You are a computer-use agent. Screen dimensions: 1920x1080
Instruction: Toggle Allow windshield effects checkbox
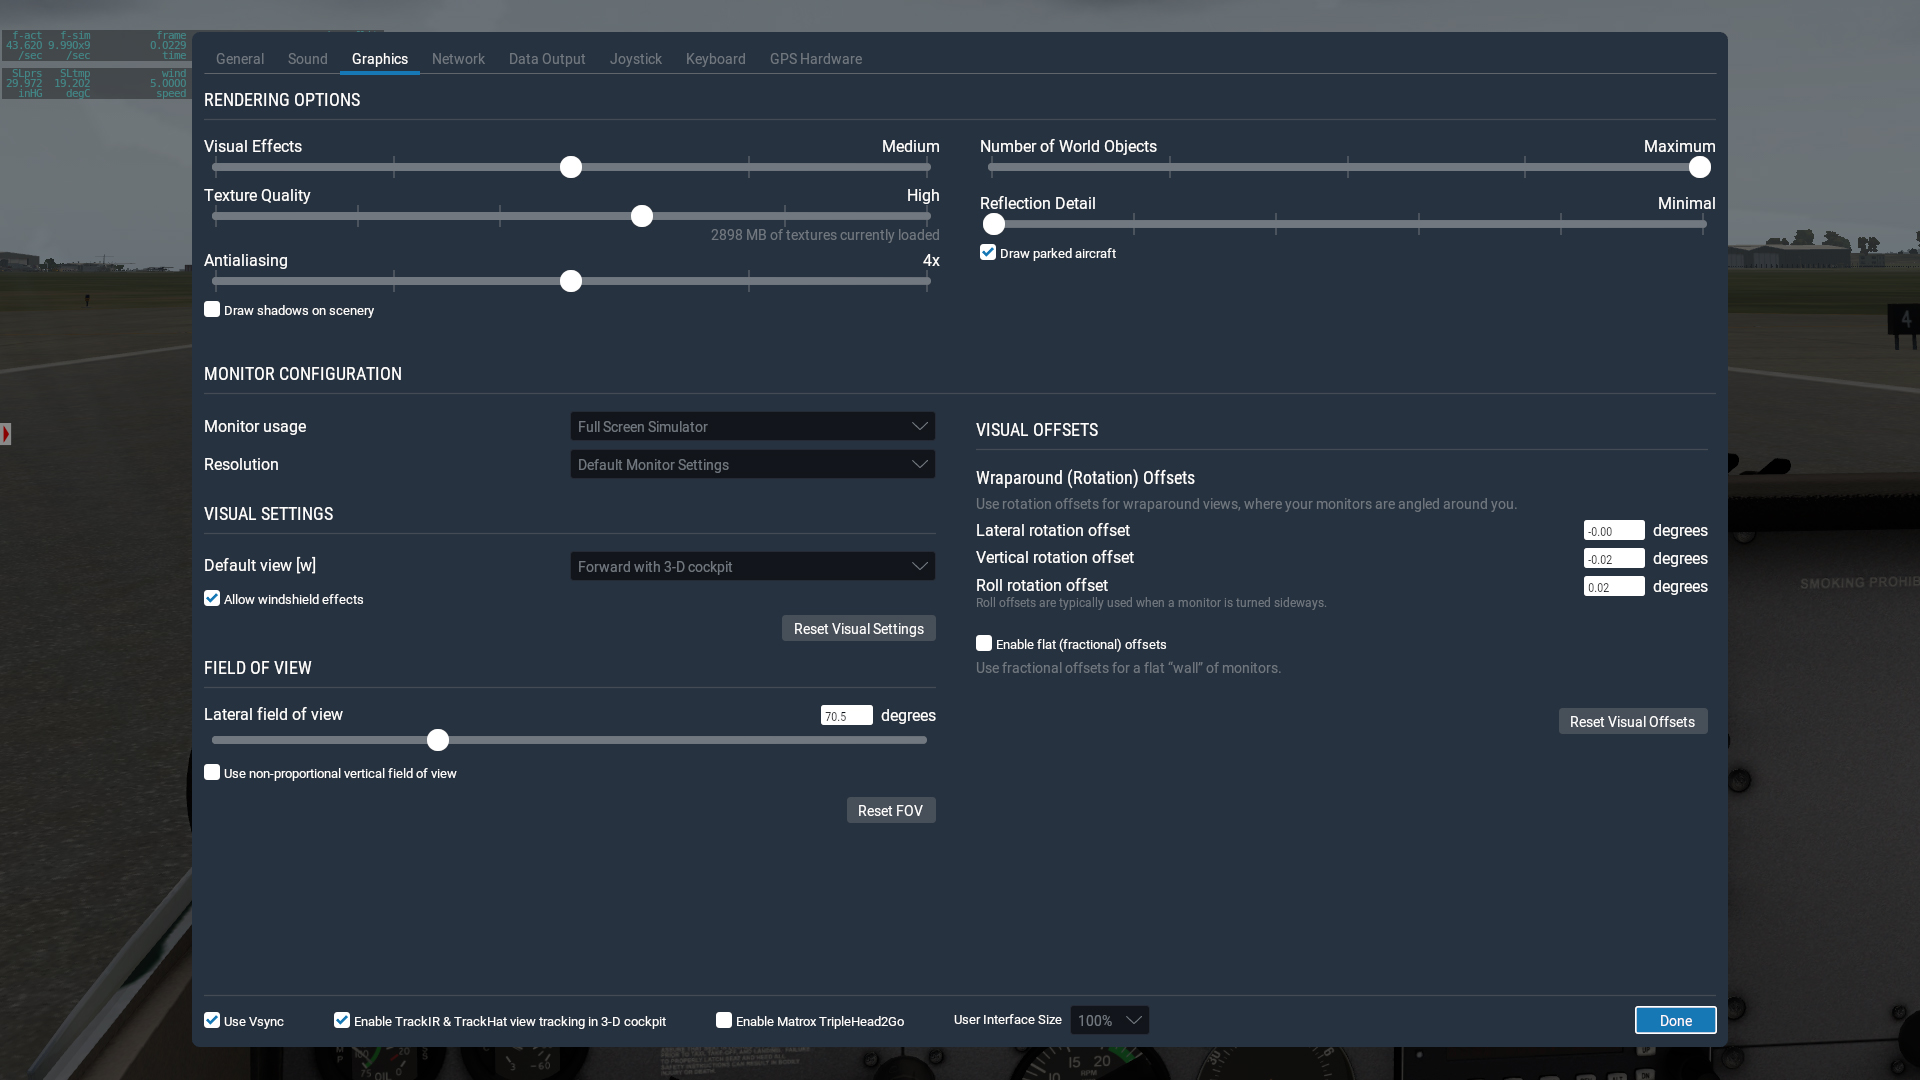coord(212,599)
